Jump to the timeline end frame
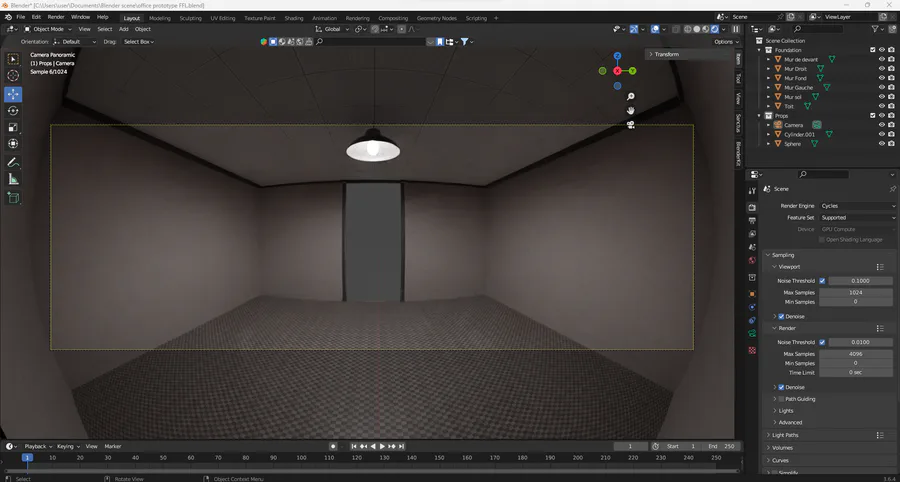The height and width of the screenshot is (482, 900). [x=402, y=446]
